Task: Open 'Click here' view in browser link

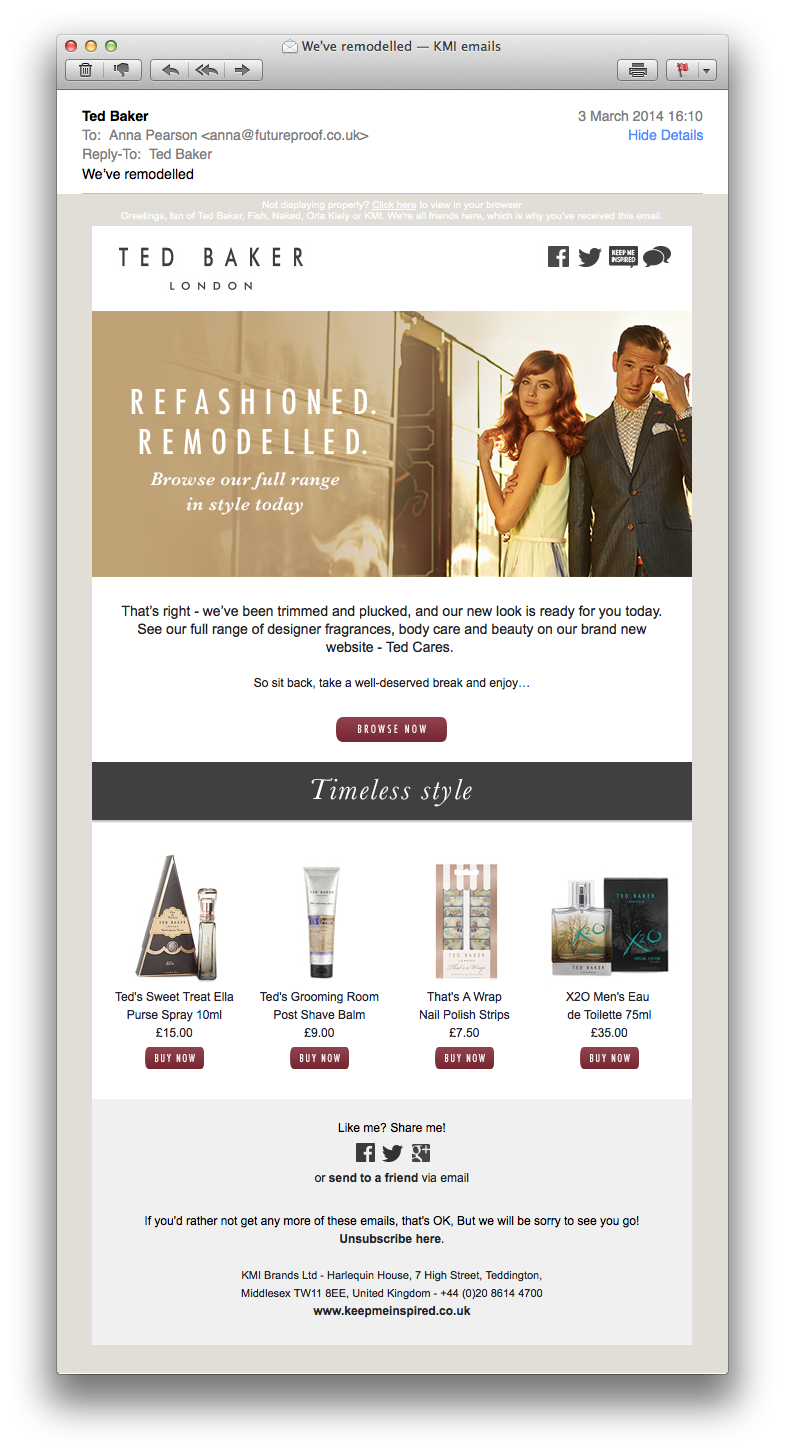Action: (394, 205)
